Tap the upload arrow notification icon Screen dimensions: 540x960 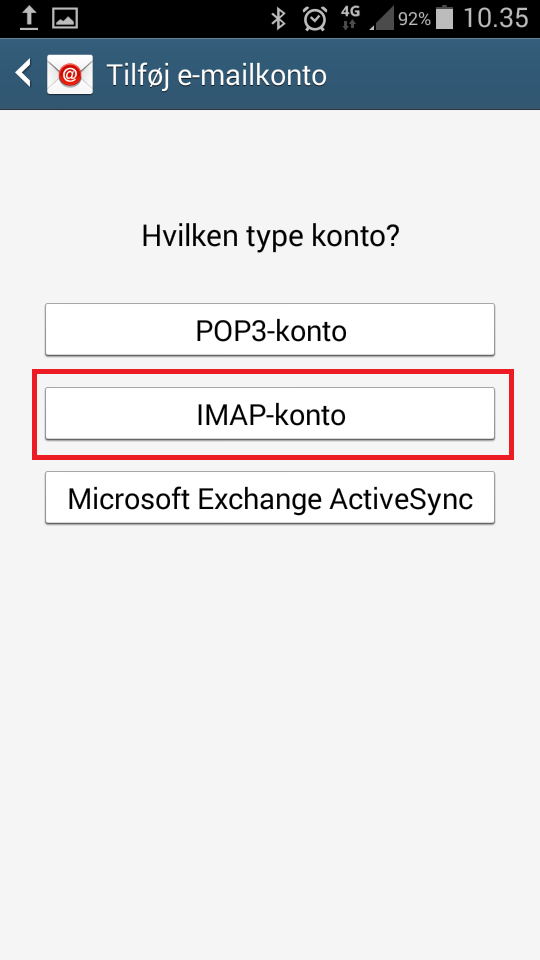(28, 18)
